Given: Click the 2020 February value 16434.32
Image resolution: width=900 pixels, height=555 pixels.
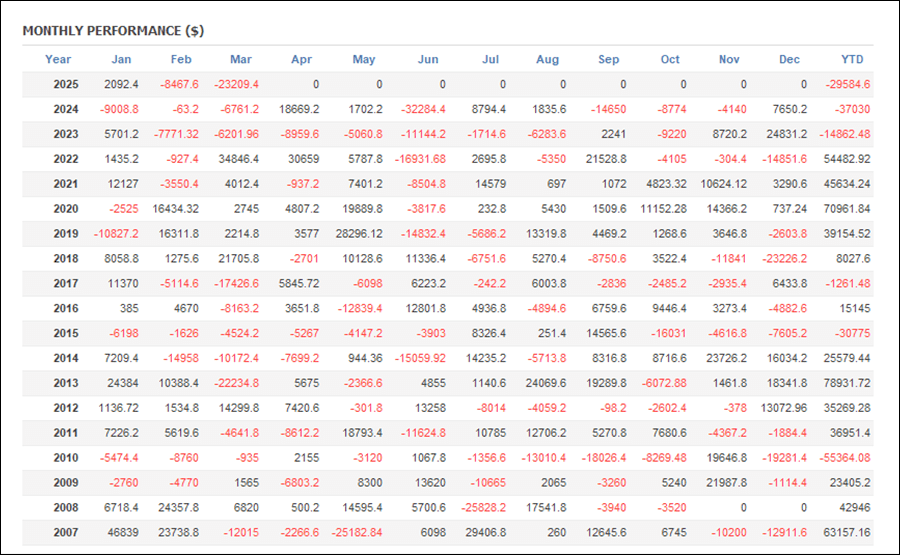Looking at the screenshot, I should click(176, 209).
